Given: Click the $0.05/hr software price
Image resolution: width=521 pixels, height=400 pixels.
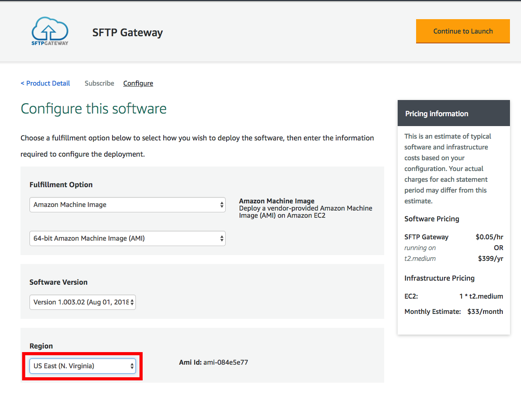Looking at the screenshot, I should point(489,237).
